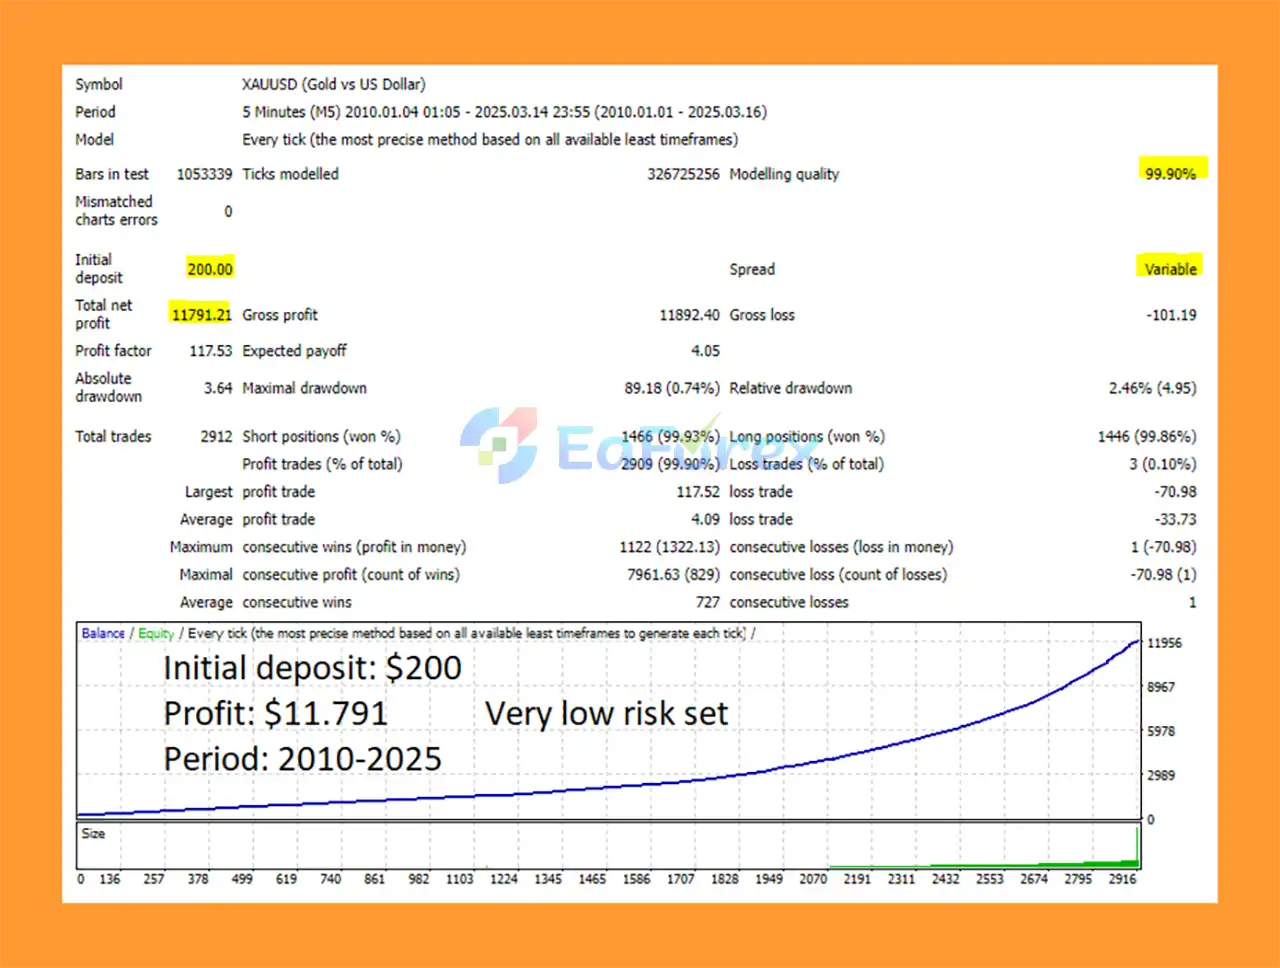
Task: Click the Model row Every tick description
Action: (490, 140)
